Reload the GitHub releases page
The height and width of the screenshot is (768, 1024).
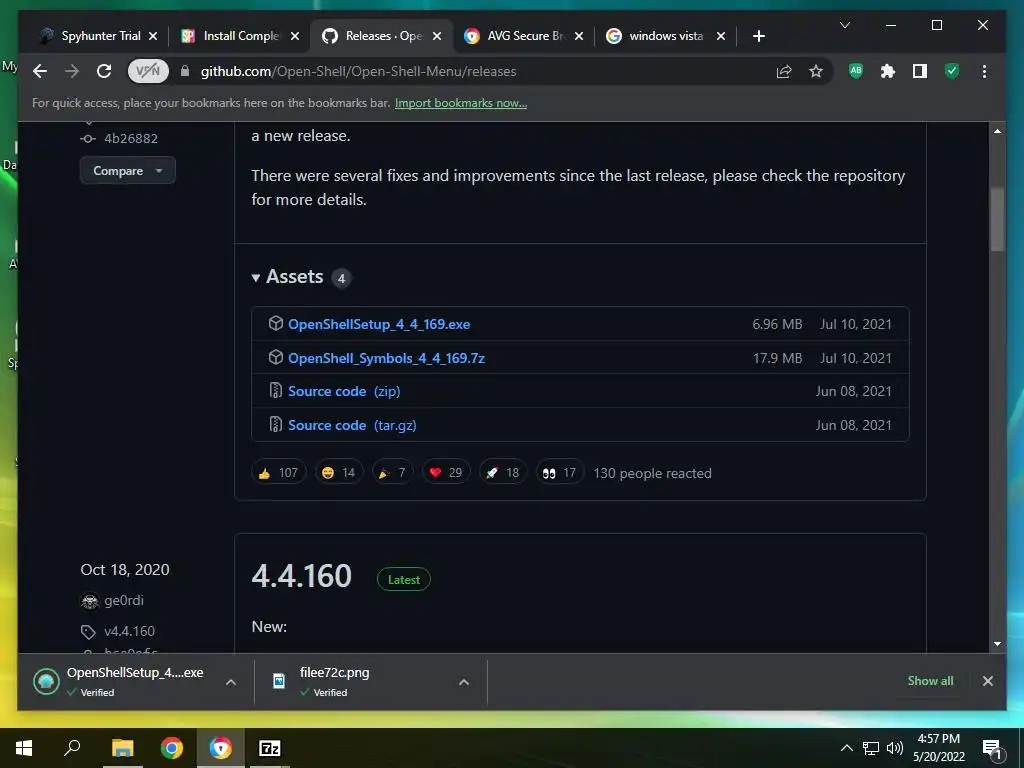(104, 71)
